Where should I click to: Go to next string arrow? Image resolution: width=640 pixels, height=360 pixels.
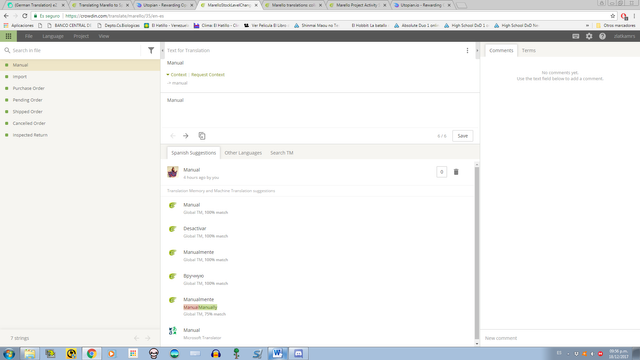[x=186, y=136]
